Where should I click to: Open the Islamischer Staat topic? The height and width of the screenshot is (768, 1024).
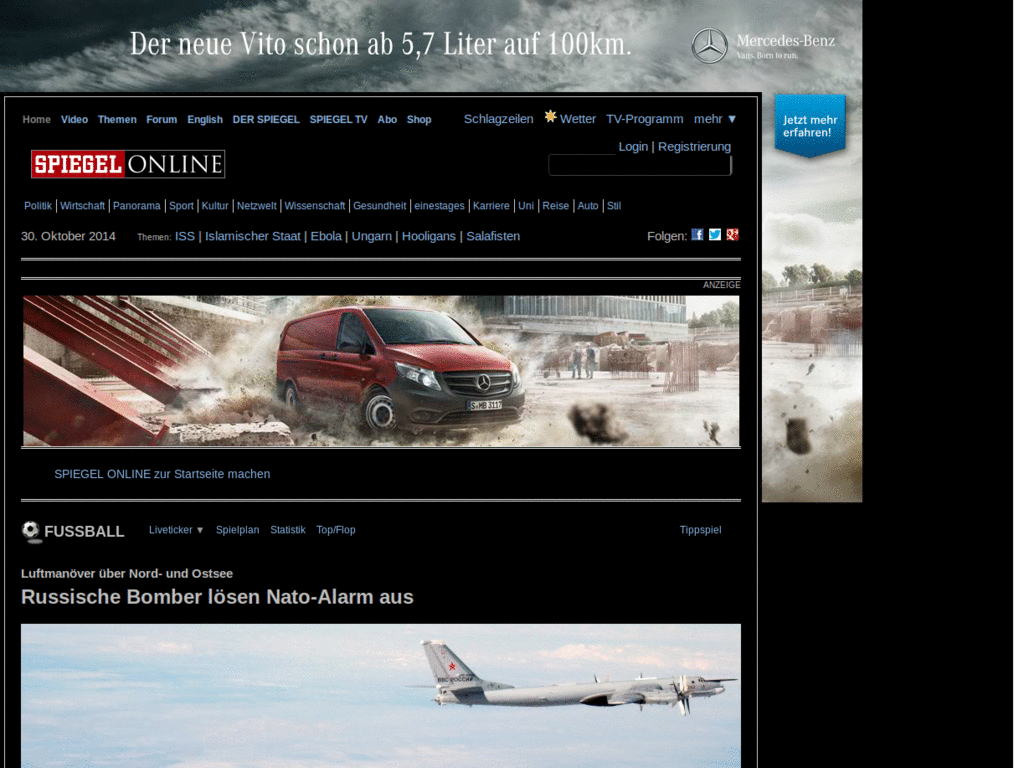[253, 236]
